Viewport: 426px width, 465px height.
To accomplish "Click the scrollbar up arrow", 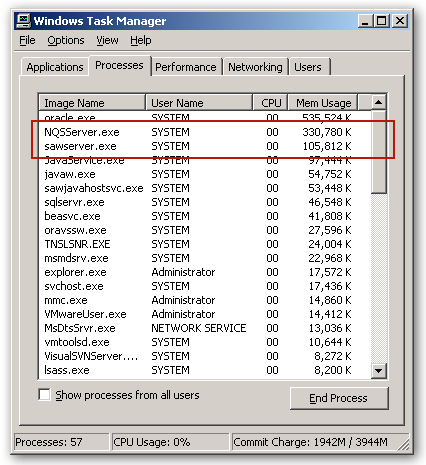I will click(x=379, y=102).
